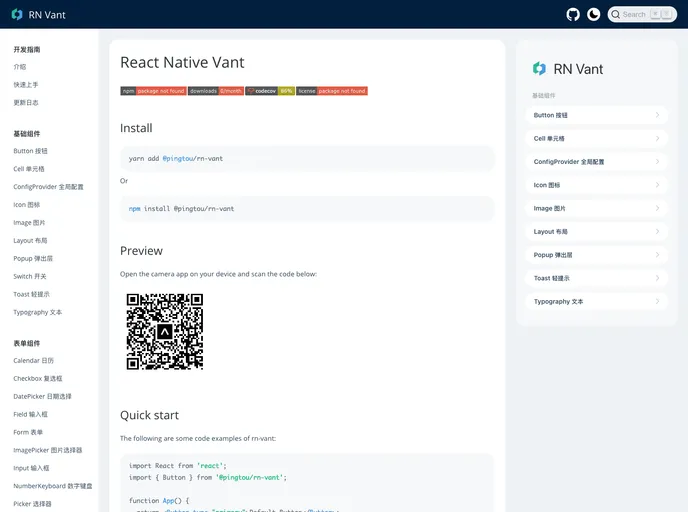Select Typography 文本 in preview panel
Screen dimensions: 688x512
click(596, 301)
